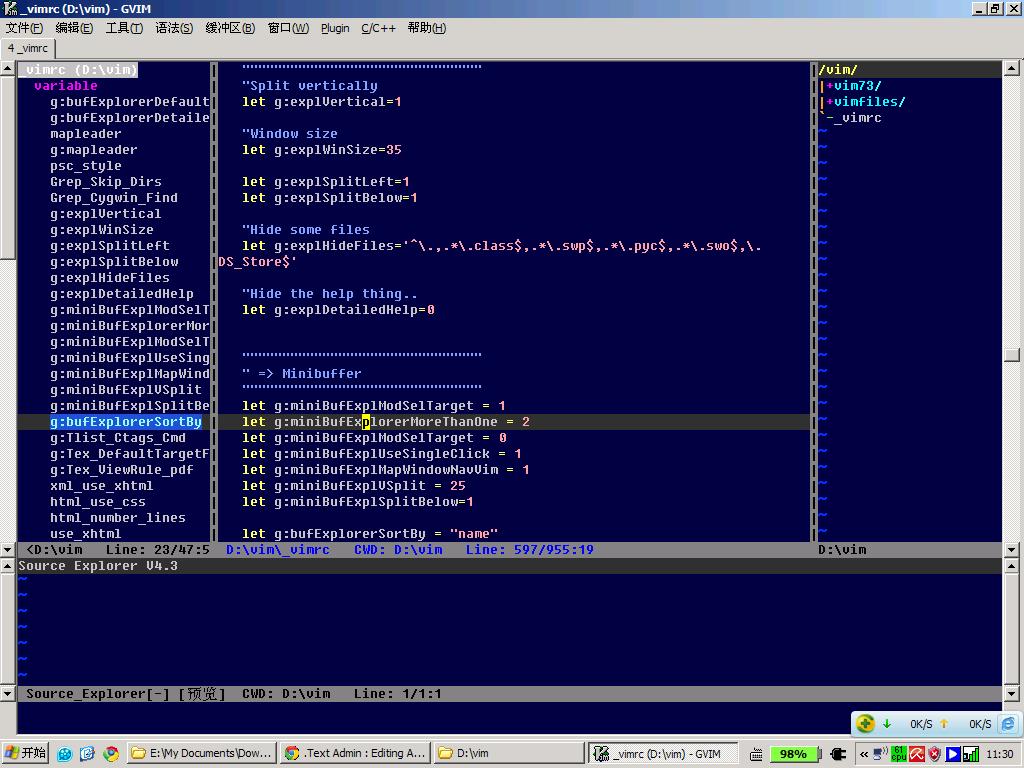This screenshot has height=768, width=1024.
Task: Select the Grep_Skip_Dirs tag
Action: tap(106, 182)
